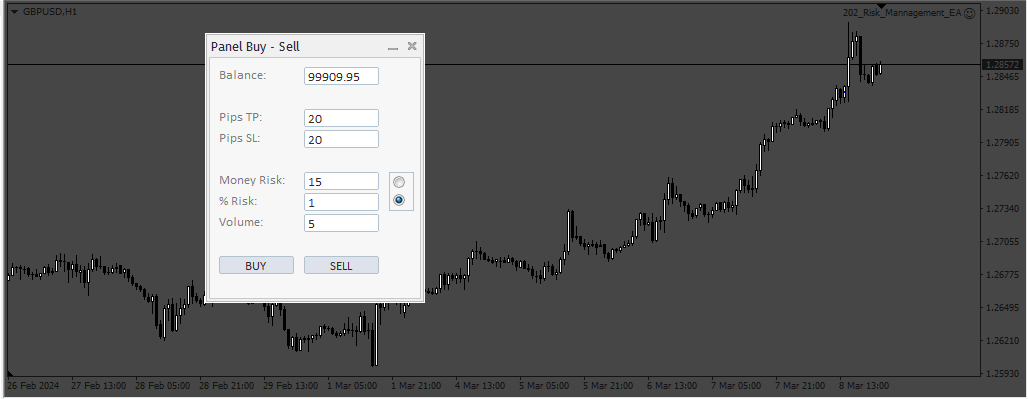Click the 1 Mar 05:00 time label
Image resolution: width=1028 pixels, height=399 pixels.
(x=352, y=385)
